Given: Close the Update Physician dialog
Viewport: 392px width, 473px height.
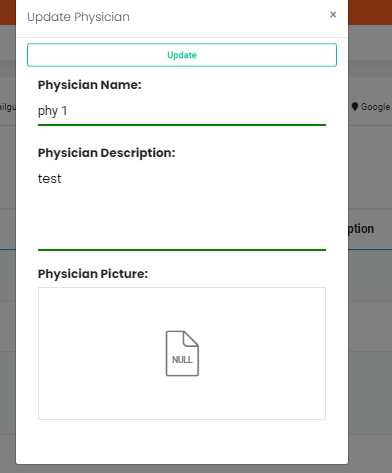Looking at the screenshot, I should click(x=333, y=15).
